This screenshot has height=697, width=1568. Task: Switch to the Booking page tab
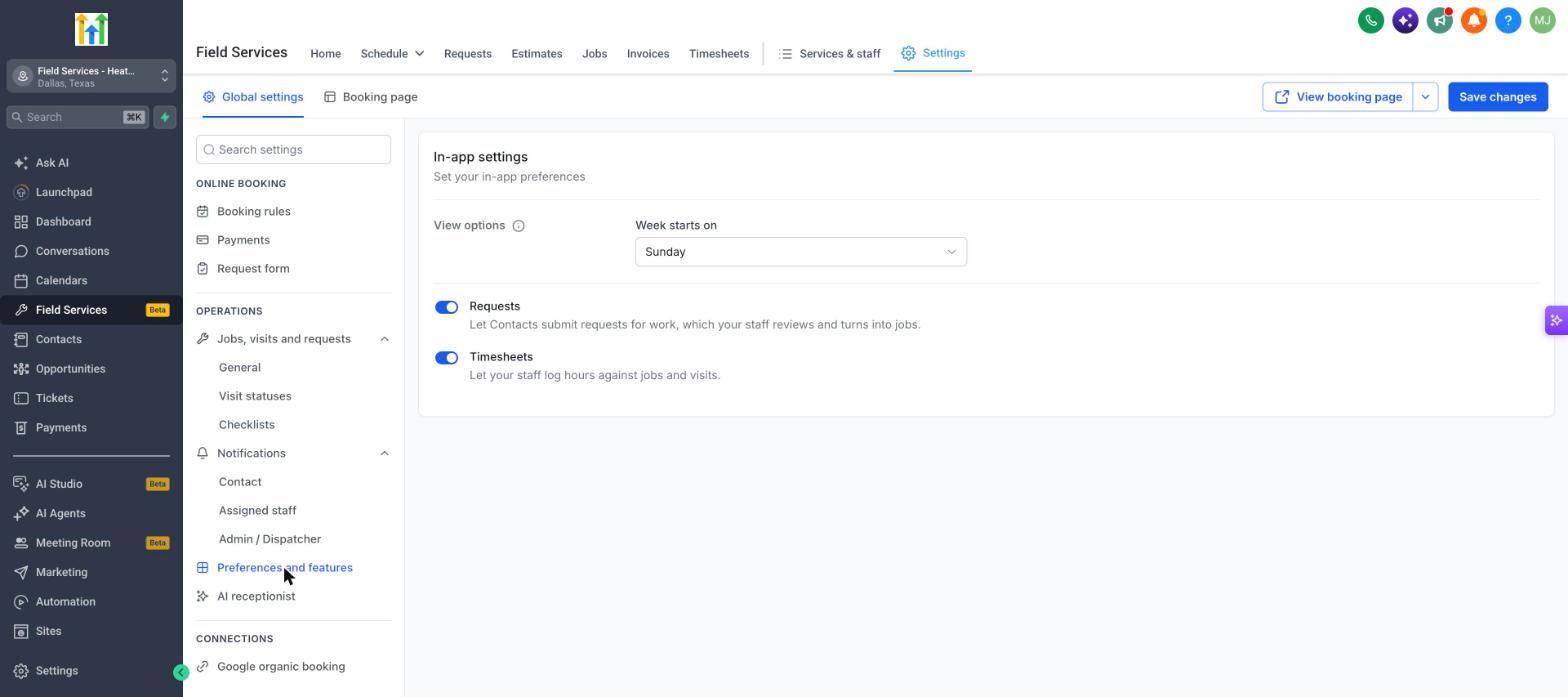click(x=370, y=97)
